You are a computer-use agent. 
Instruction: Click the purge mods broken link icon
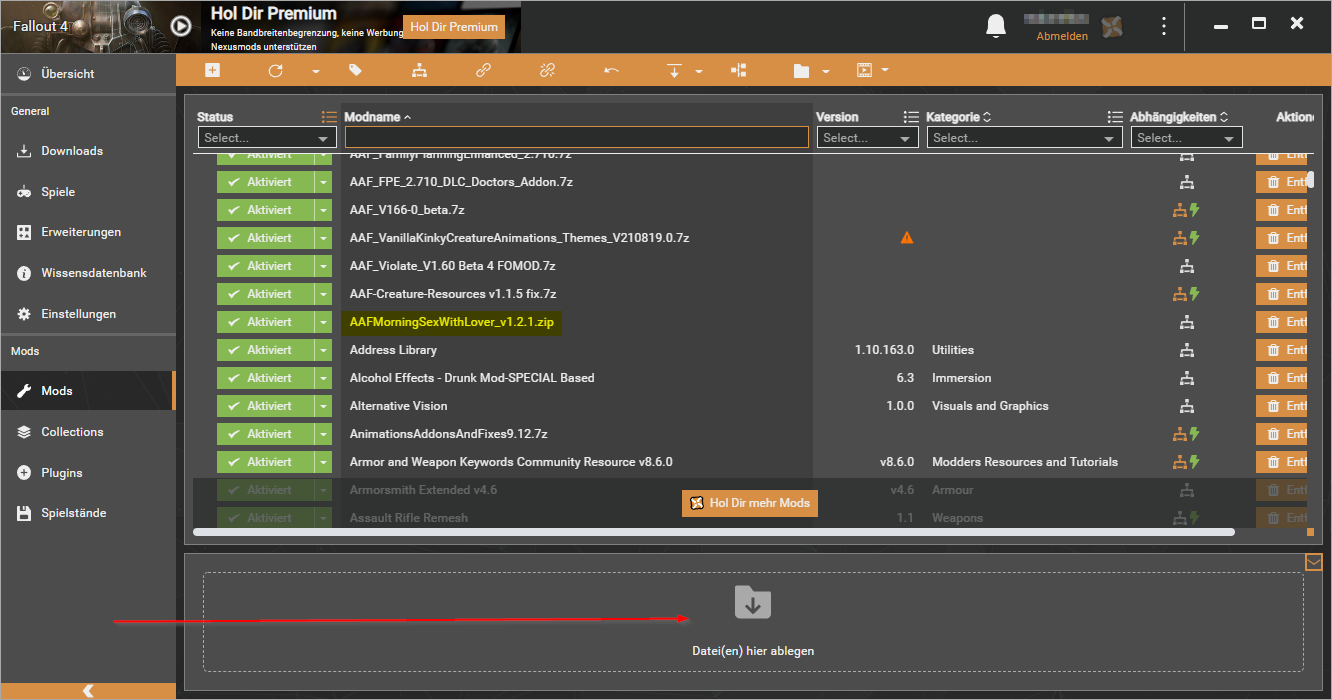tap(547, 71)
